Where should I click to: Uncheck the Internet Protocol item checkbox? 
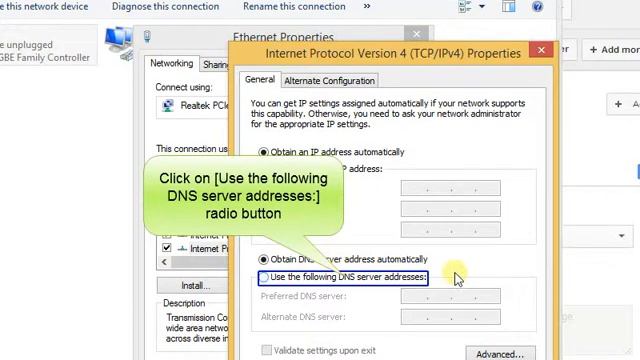point(167,248)
